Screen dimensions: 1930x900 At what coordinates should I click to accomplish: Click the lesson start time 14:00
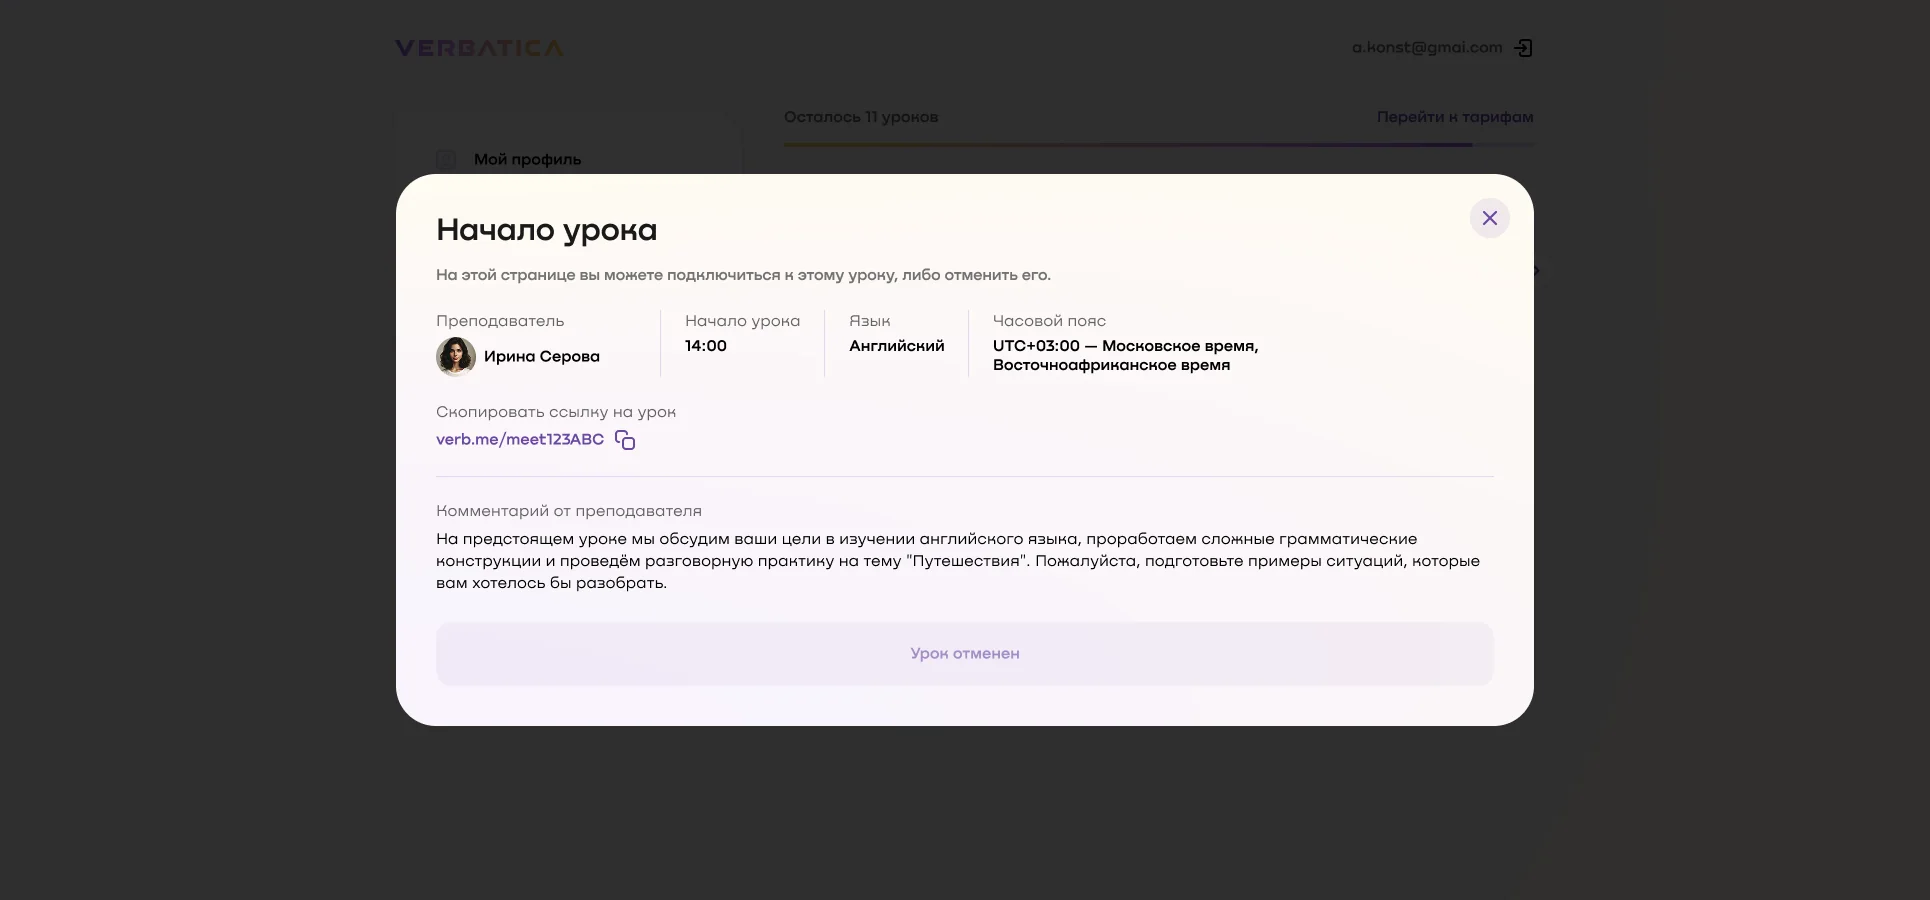(706, 346)
